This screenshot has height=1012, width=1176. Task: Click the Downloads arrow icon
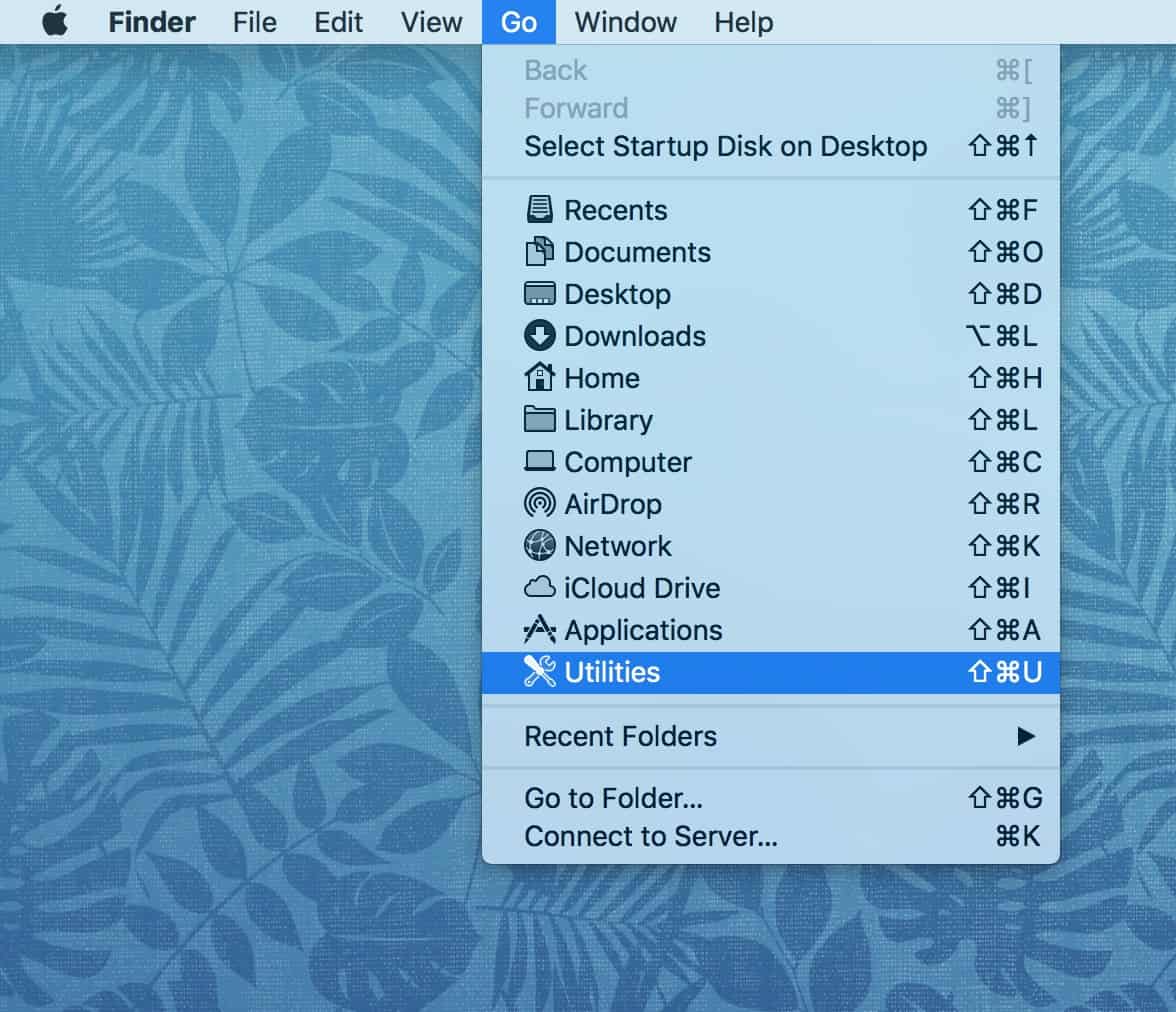click(539, 336)
